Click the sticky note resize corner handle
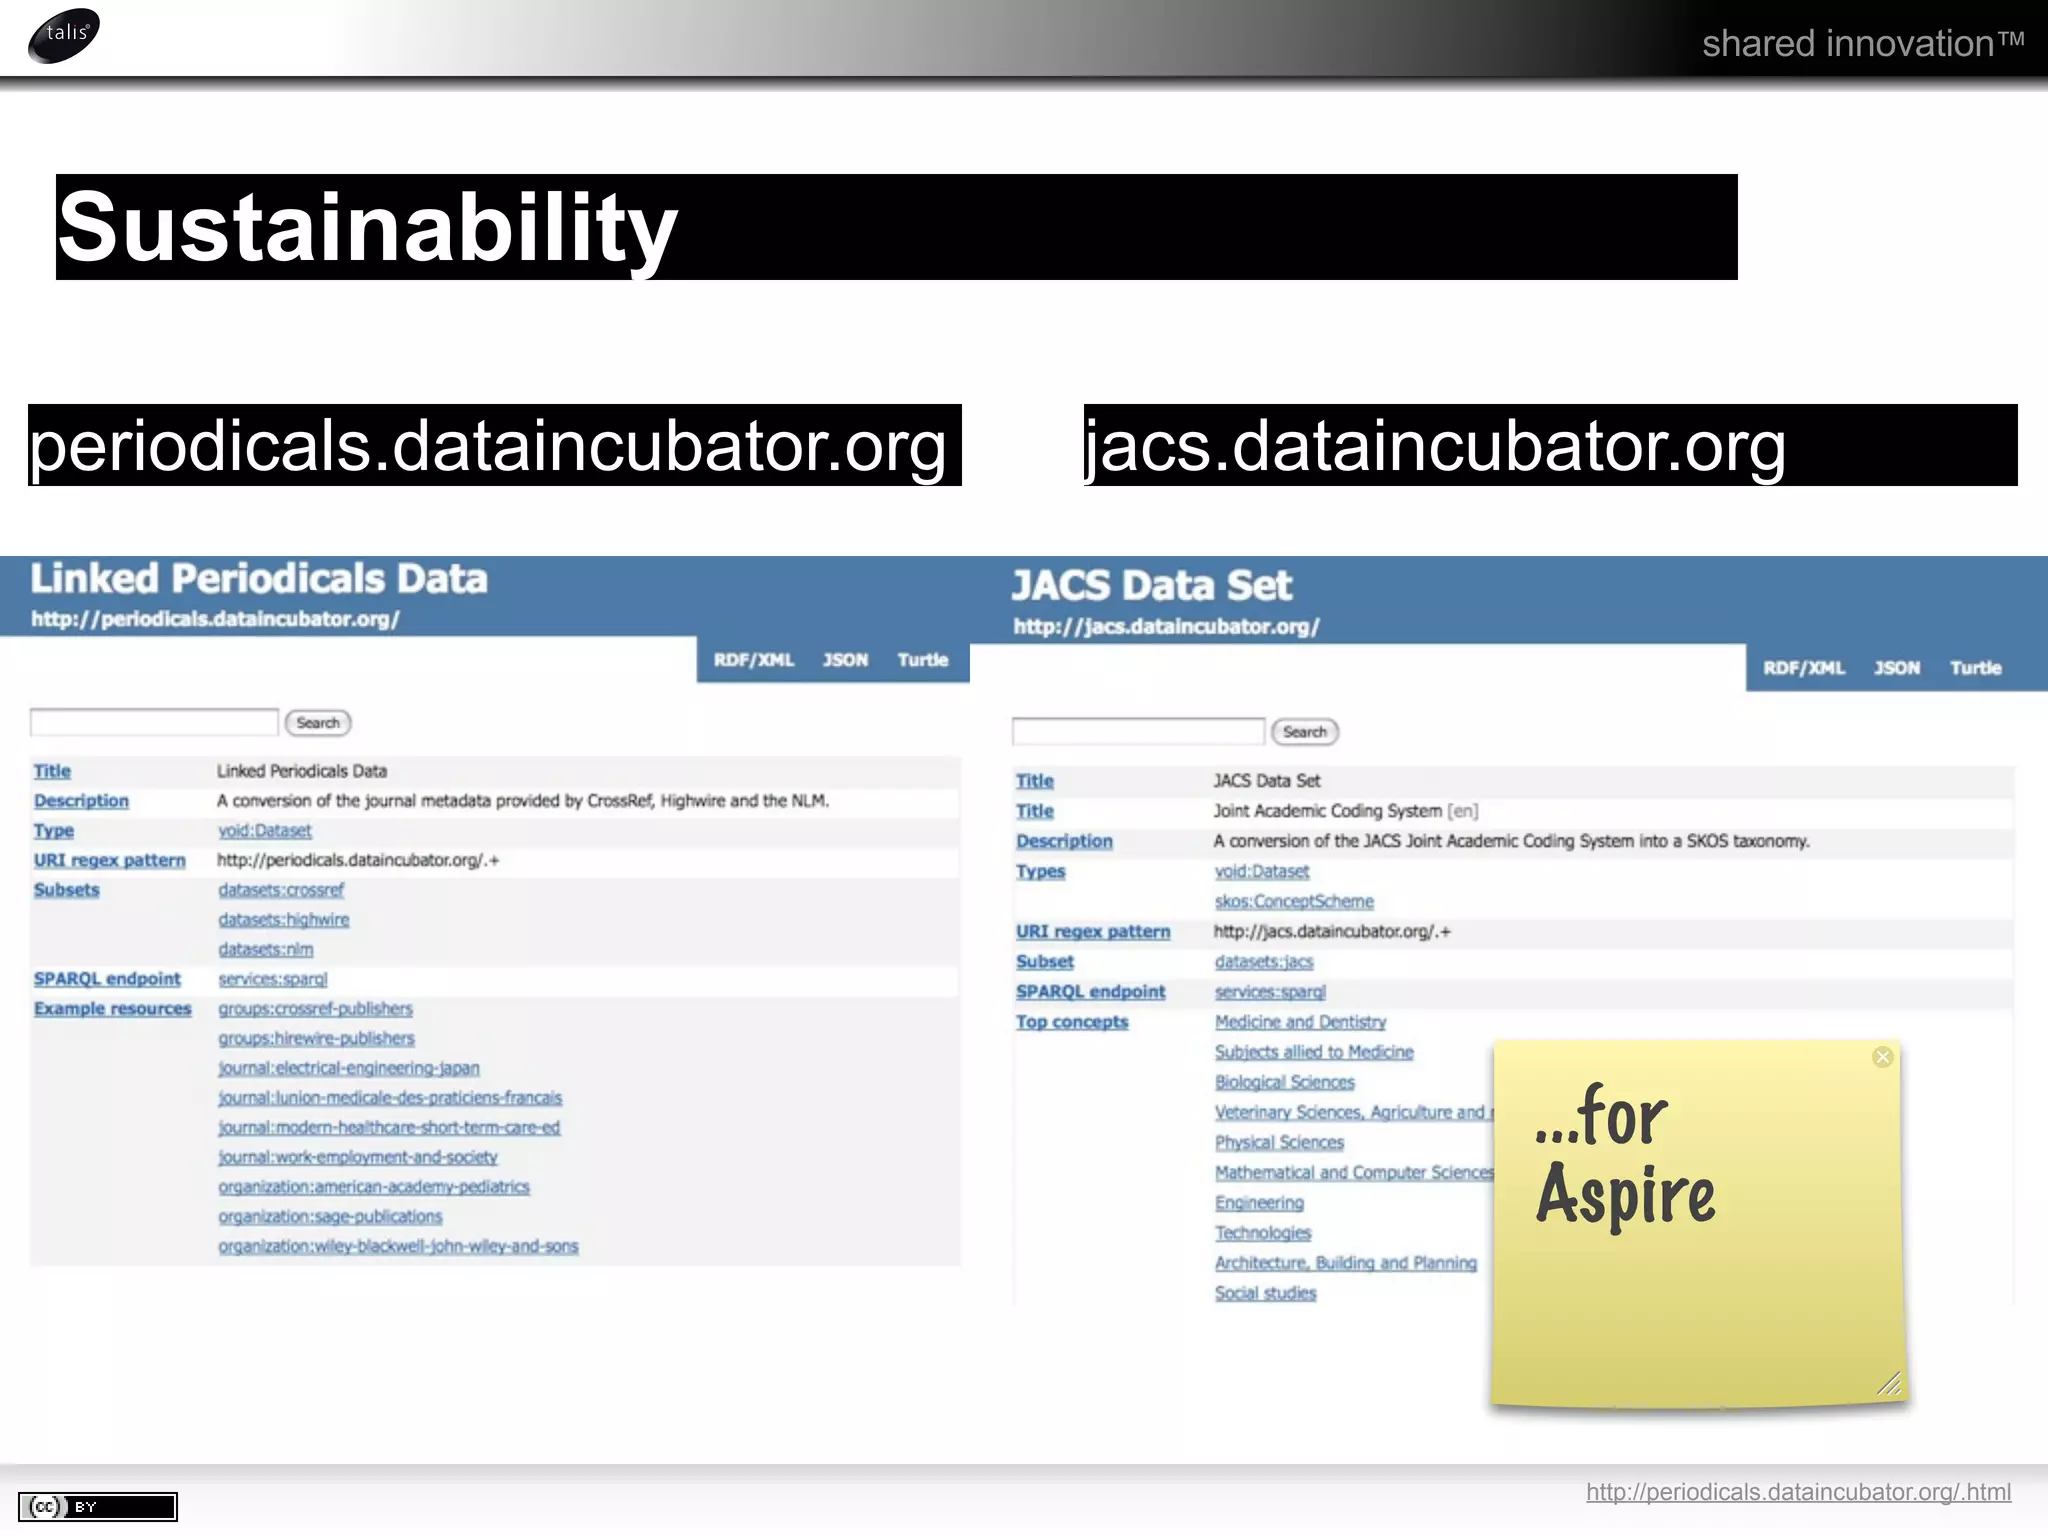The height and width of the screenshot is (1536, 2048). click(1888, 1383)
